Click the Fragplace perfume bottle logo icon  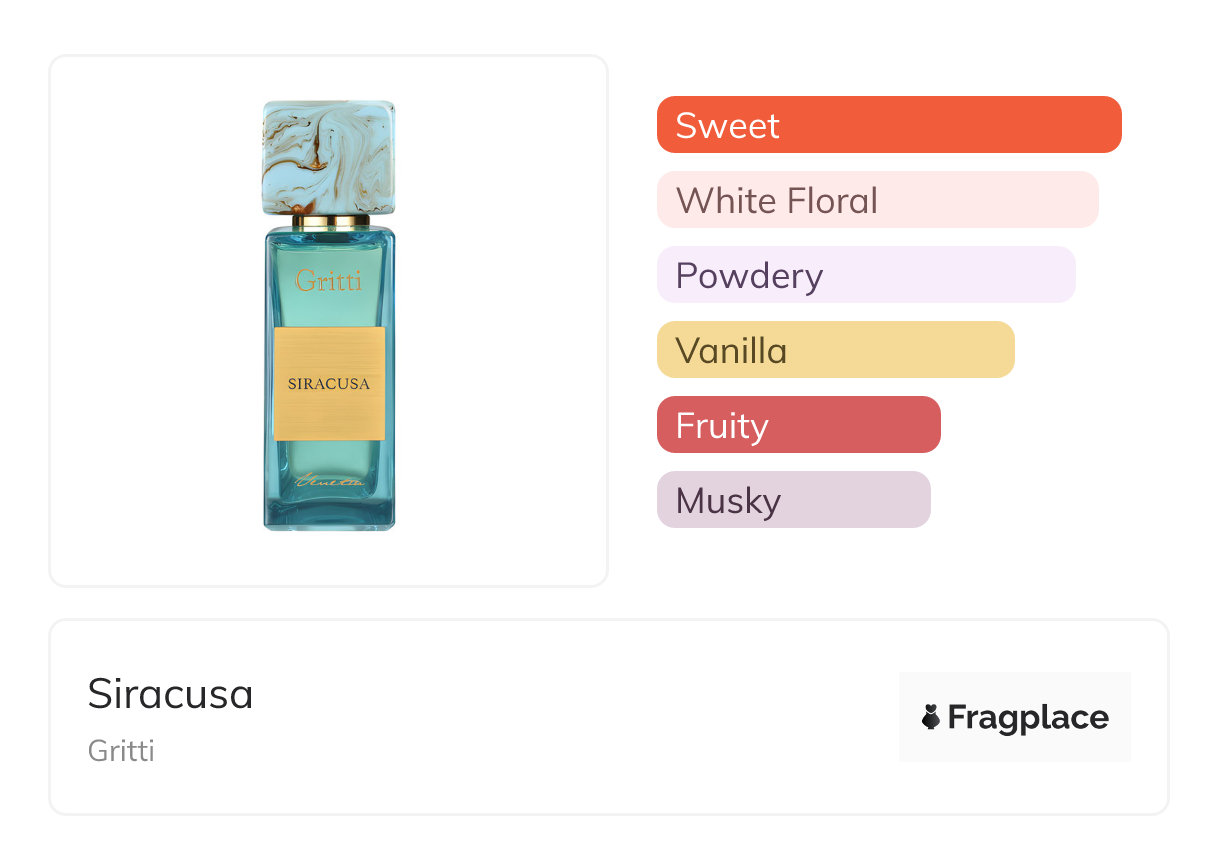click(x=931, y=717)
